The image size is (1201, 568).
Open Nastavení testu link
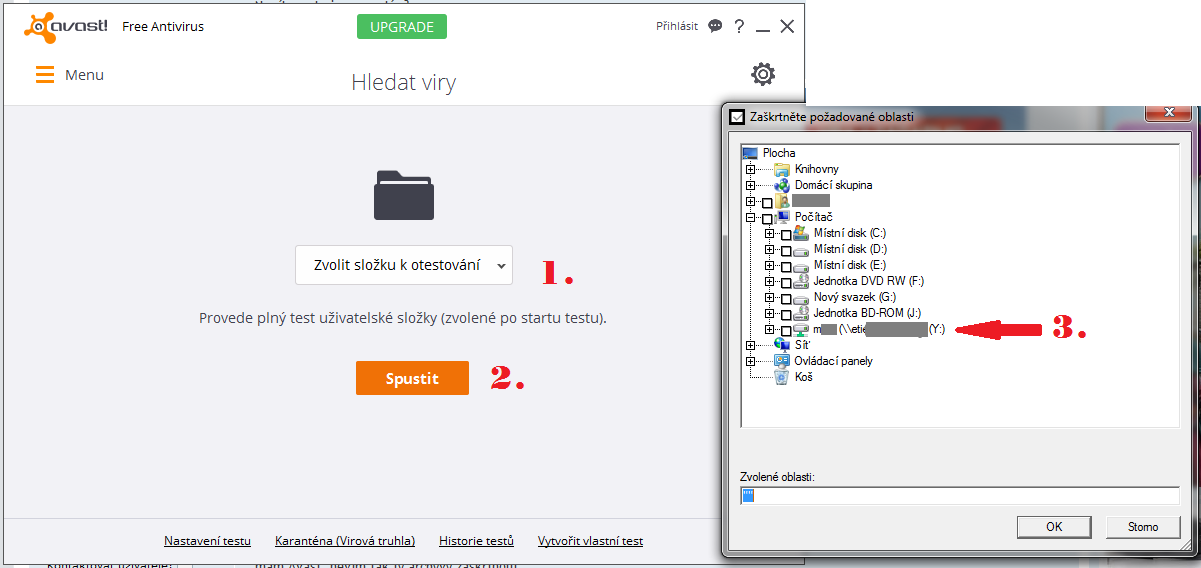point(207,541)
